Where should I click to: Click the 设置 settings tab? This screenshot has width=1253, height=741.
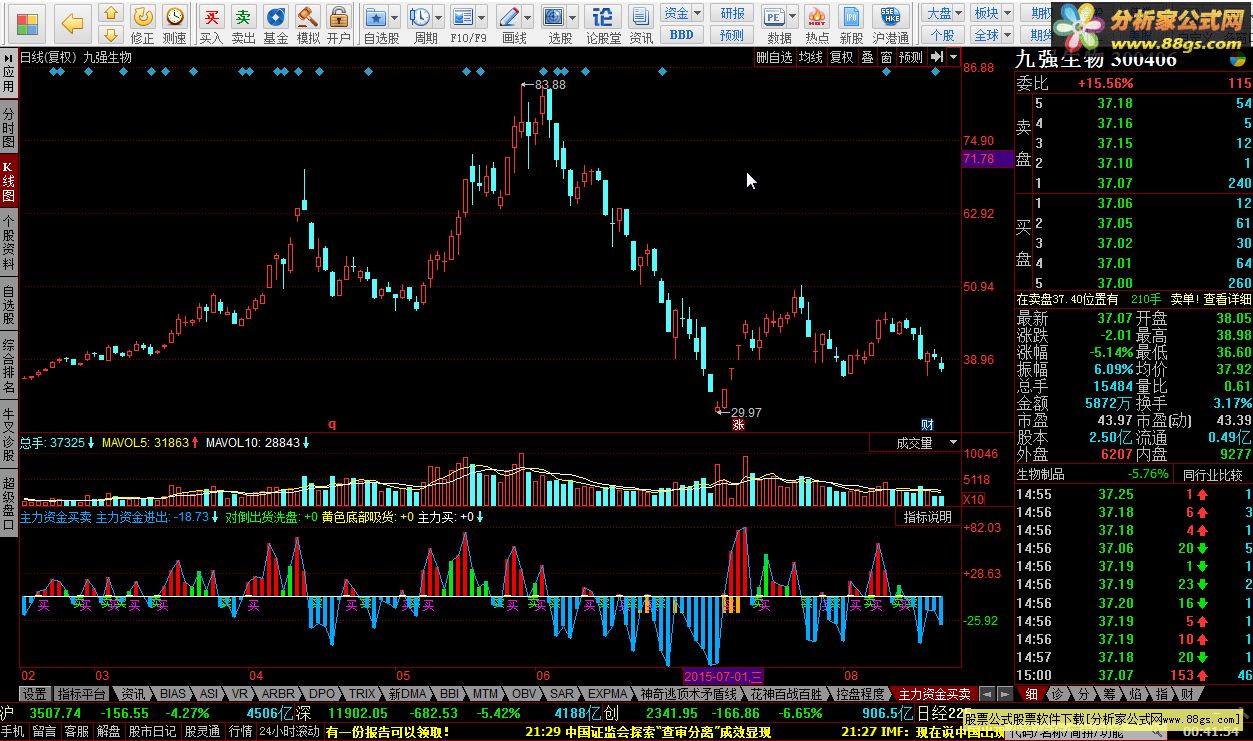35,694
